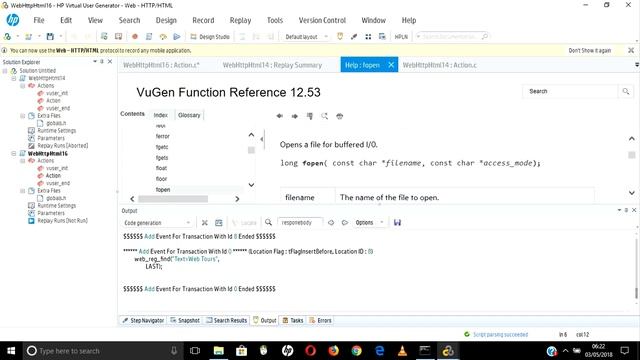This screenshot has width=640, height=360.
Task: Open Design Studio
Action: [x=210, y=37]
